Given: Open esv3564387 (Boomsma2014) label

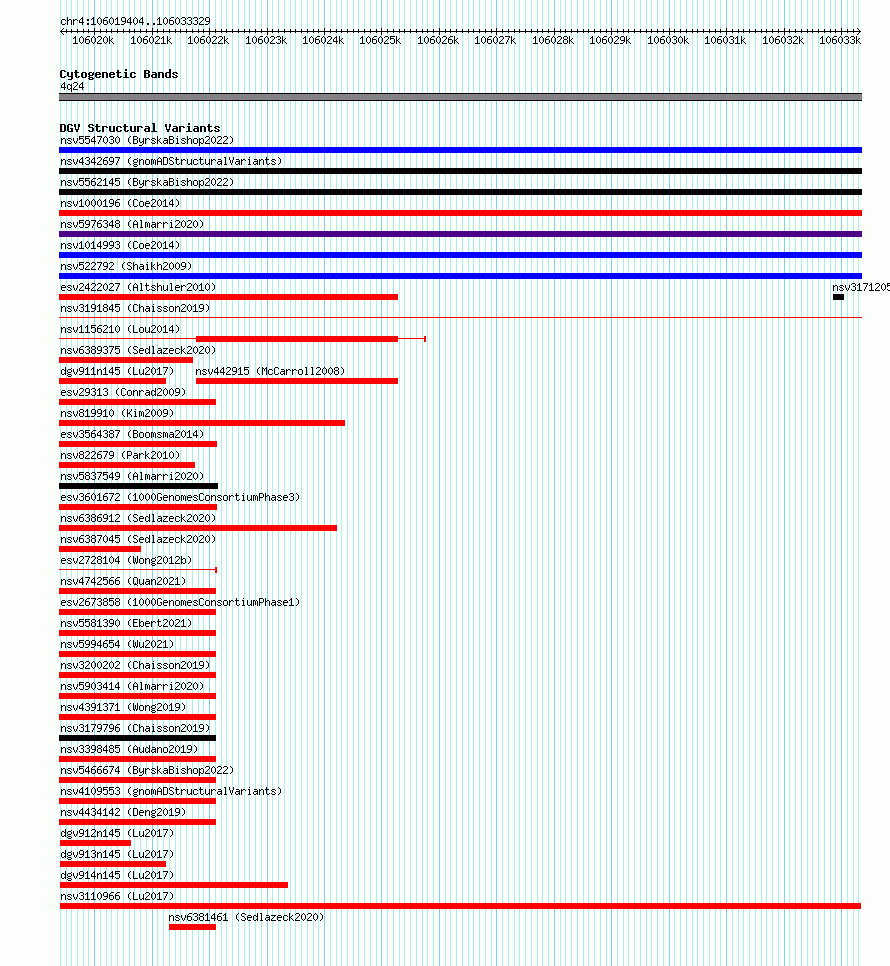Looking at the screenshot, I should (x=132, y=434).
